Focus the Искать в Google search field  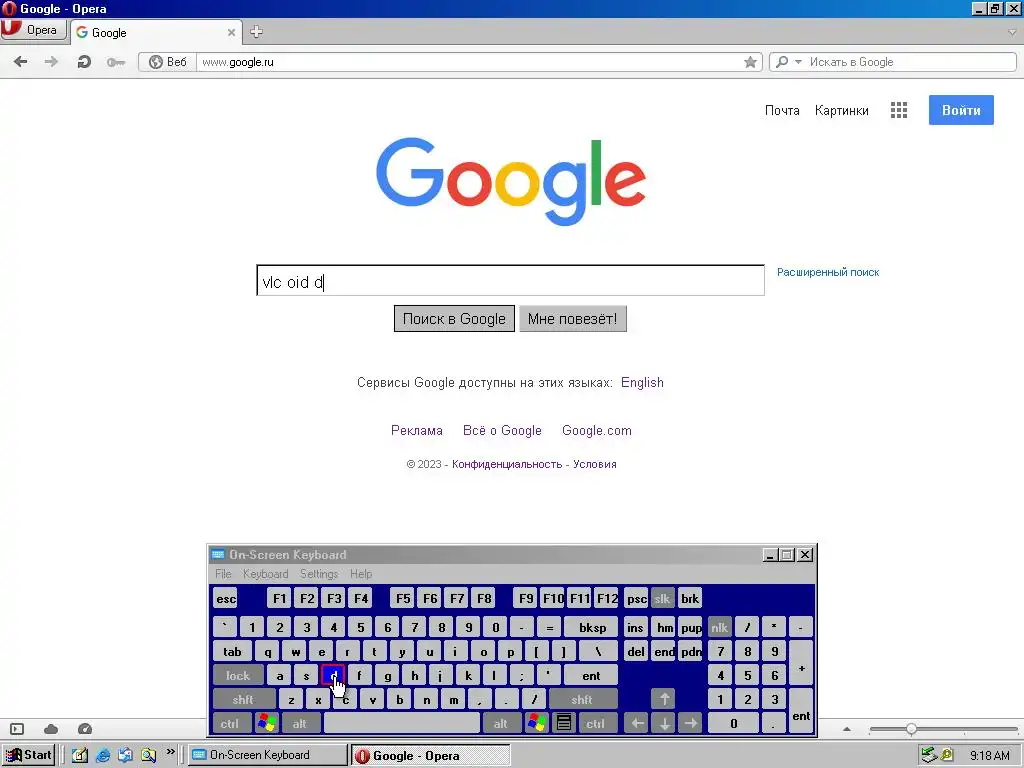point(911,62)
